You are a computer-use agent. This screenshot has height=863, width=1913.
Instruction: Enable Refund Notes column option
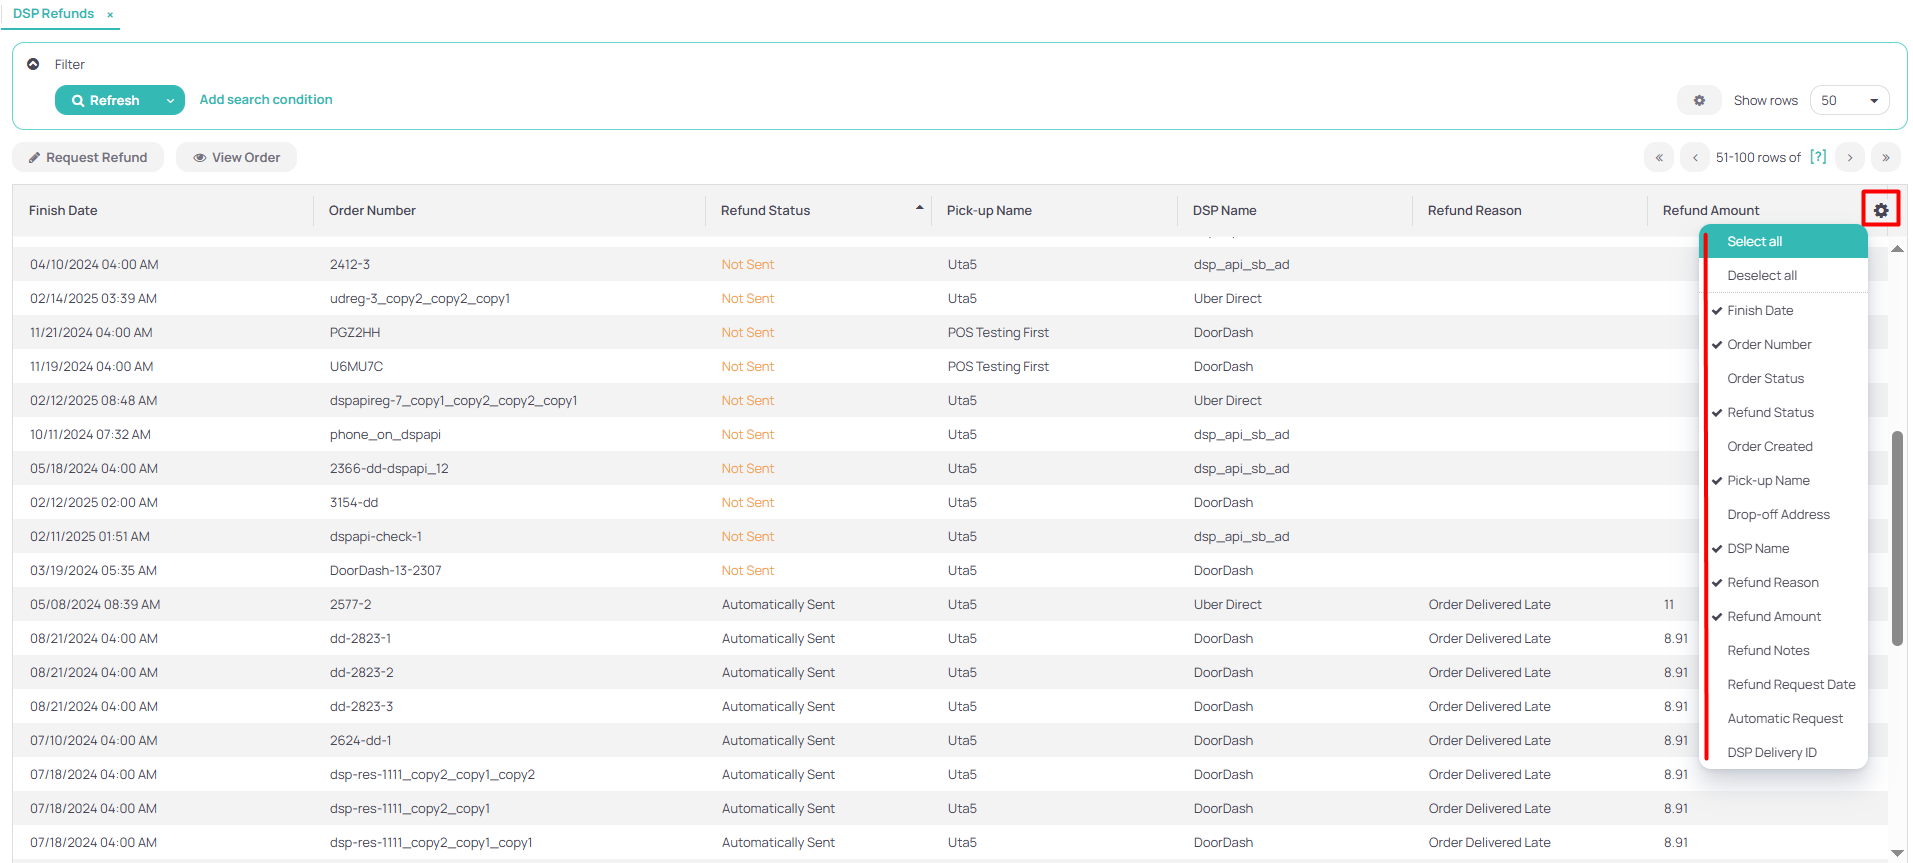point(1785,650)
